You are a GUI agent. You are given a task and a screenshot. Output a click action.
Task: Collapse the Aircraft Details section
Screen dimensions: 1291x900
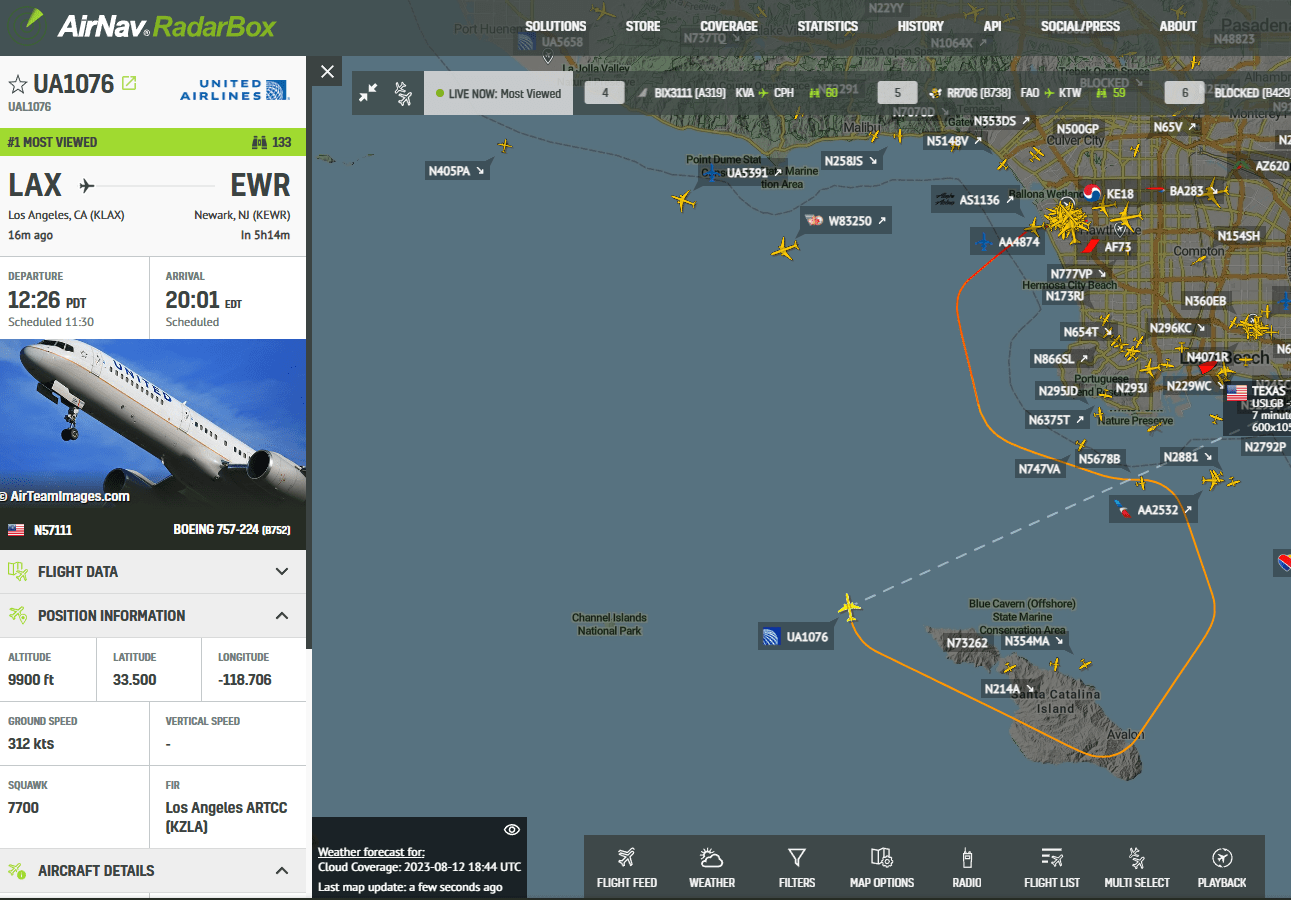pos(153,871)
